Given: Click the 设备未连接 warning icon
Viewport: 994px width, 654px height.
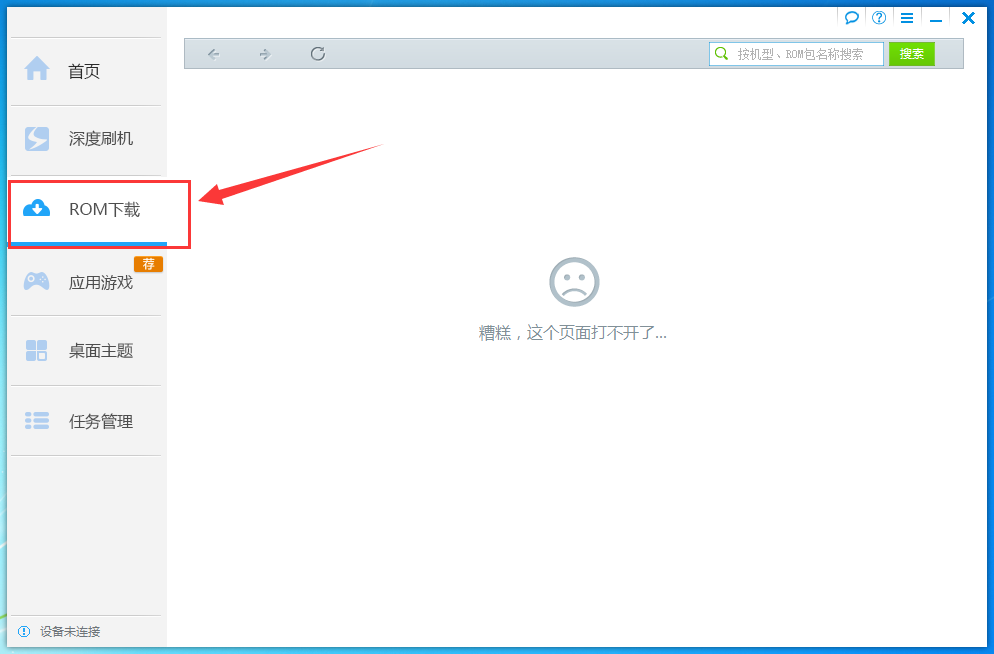Looking at the screenshot, I should [x=23, y=632].
